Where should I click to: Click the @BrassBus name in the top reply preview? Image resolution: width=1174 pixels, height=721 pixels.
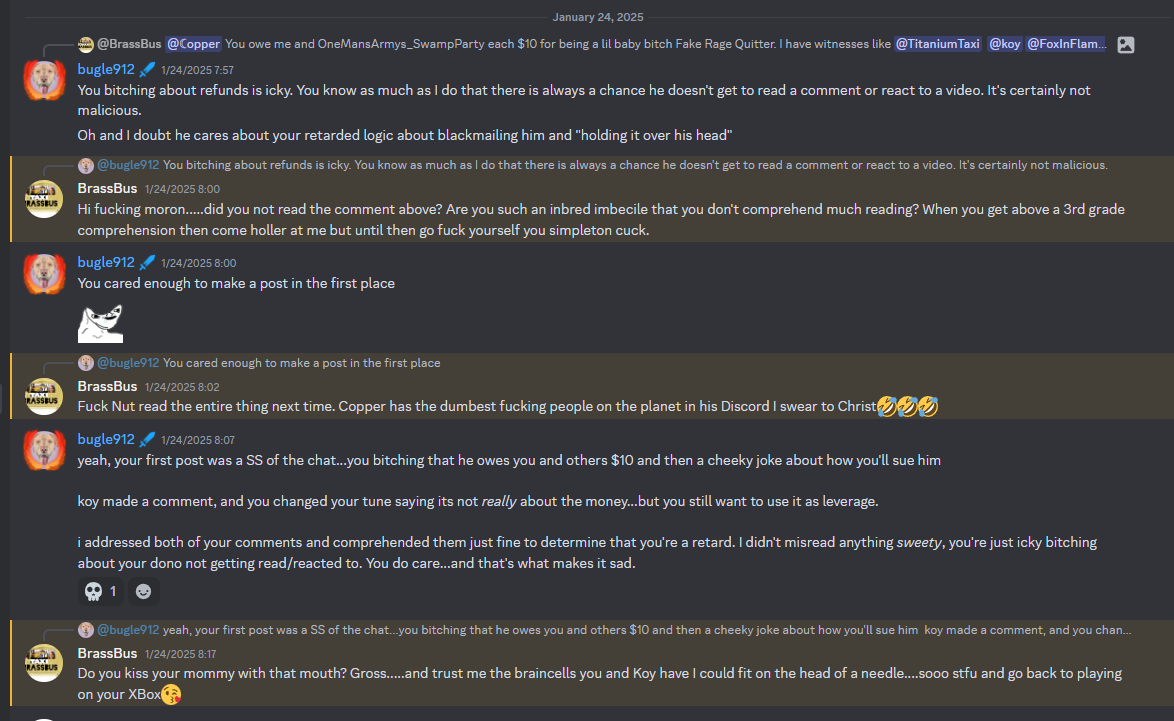[128, 44]
